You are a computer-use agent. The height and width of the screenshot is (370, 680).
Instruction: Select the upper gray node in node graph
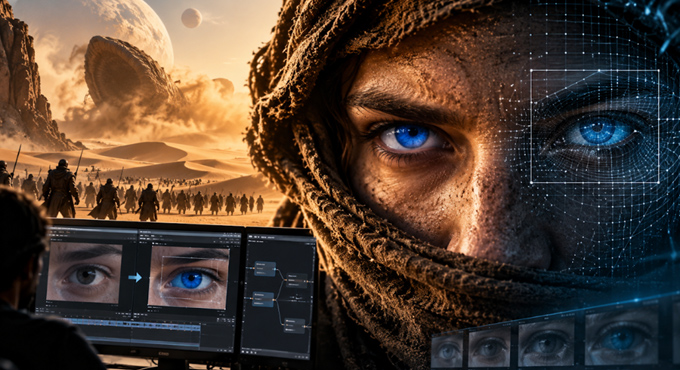(x=297, y=280)
